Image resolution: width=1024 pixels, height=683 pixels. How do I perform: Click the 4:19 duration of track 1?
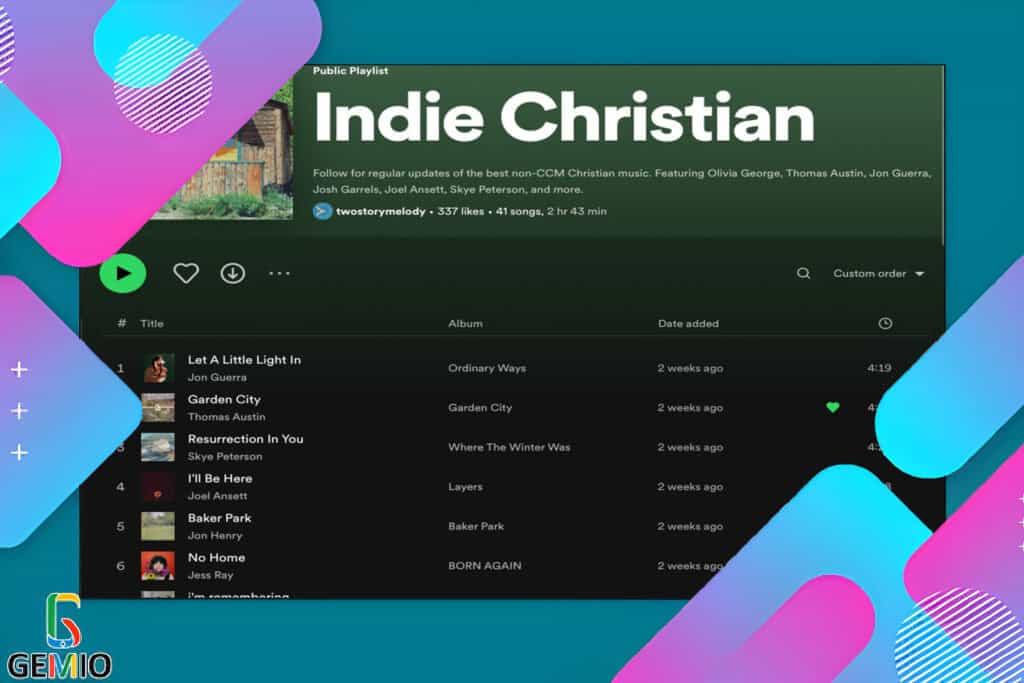tap(879, 368)
